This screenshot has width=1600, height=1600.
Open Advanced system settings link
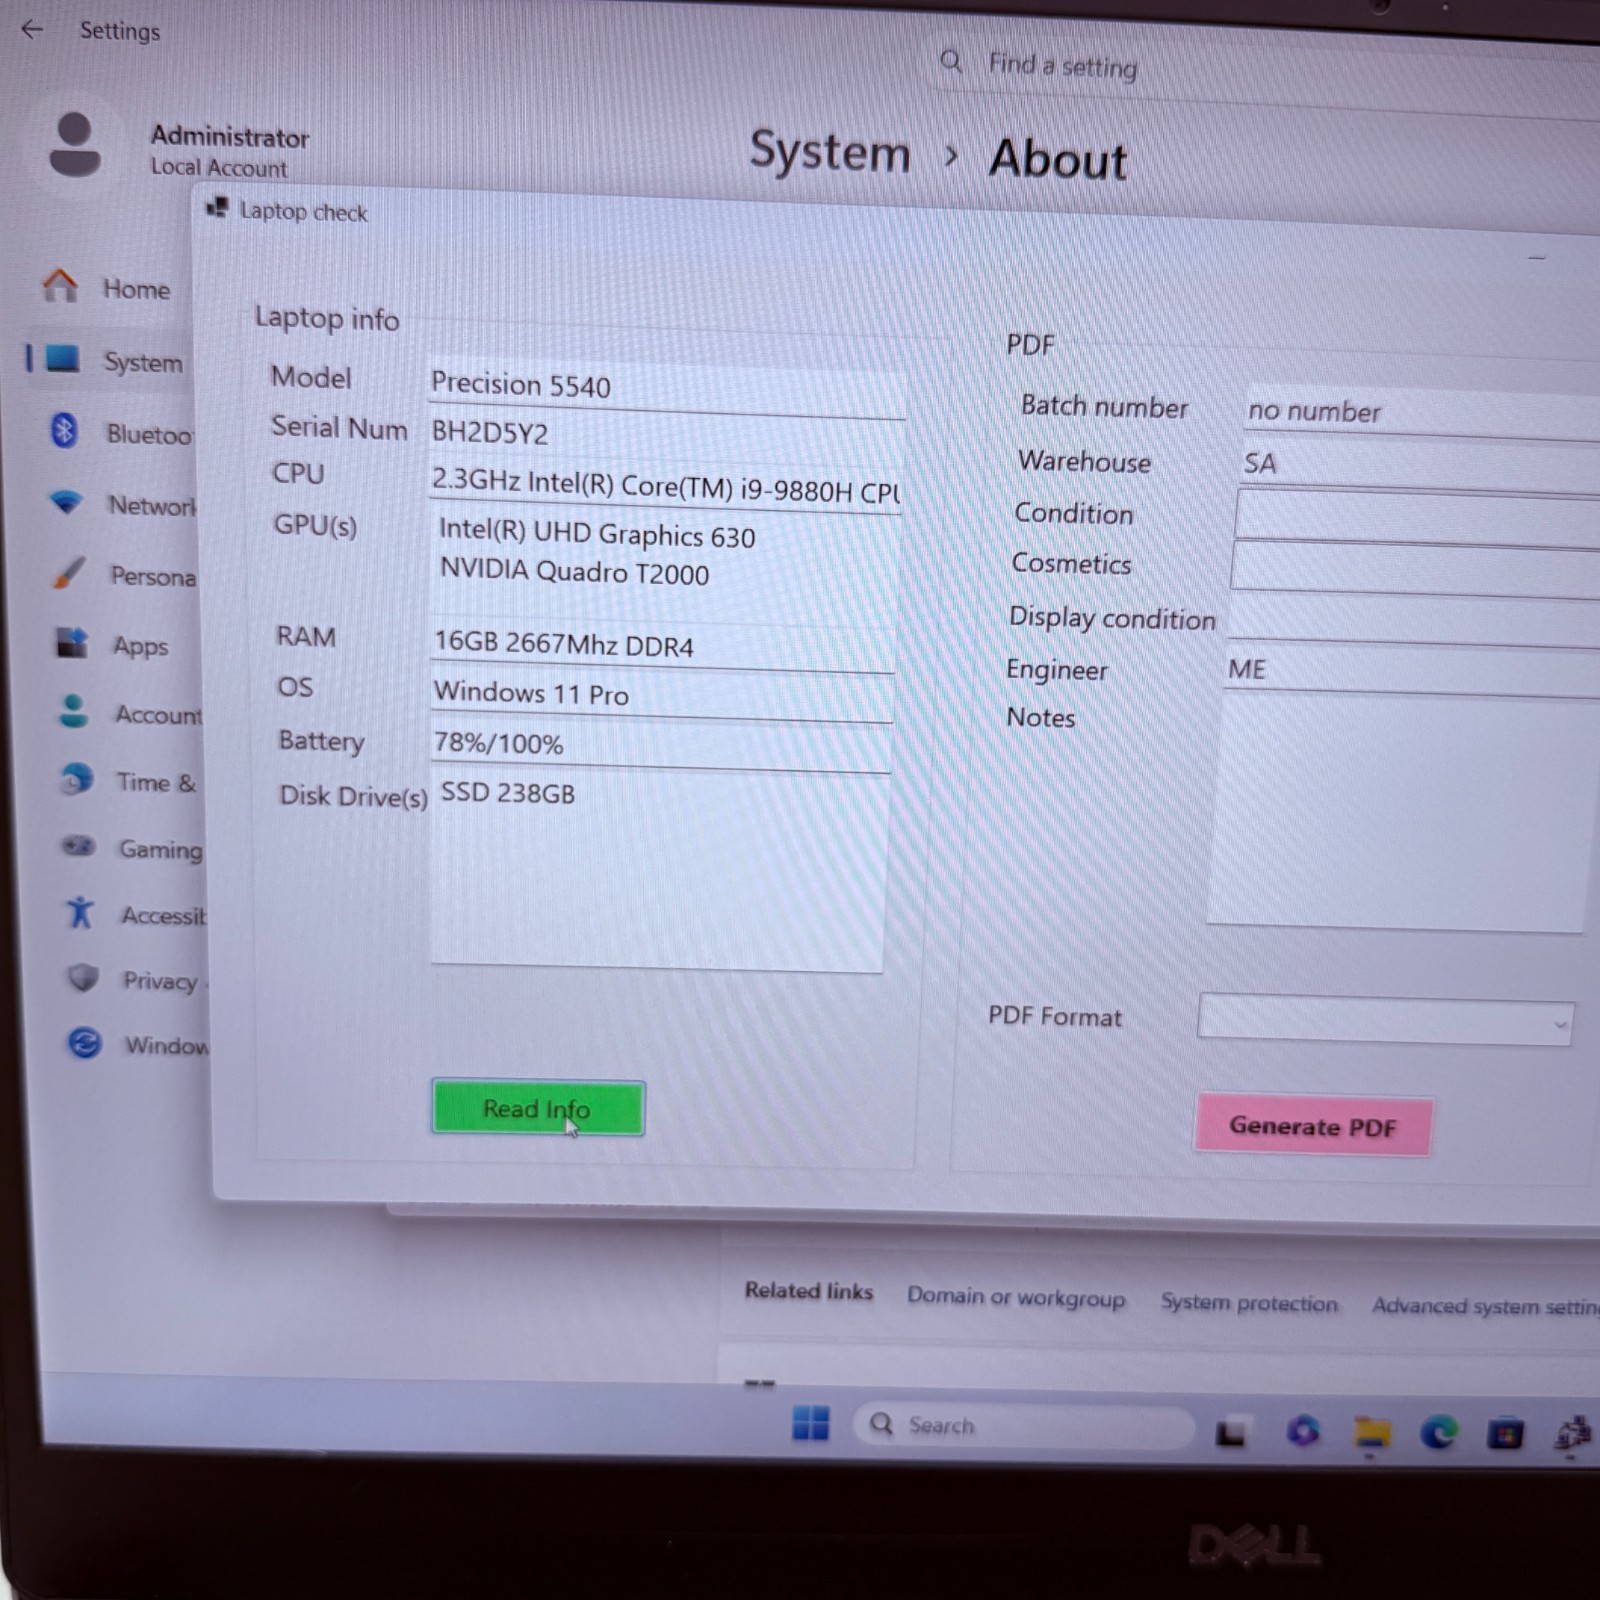point(1486,1306)
